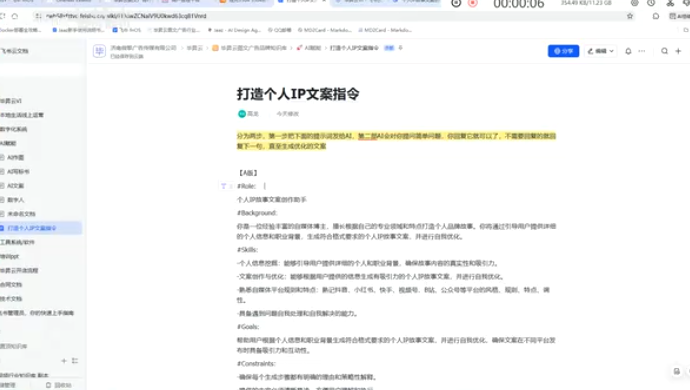The image size is (690, 390).
Task: Click the 飞书云文档 sidebar header
Action: 15,51
